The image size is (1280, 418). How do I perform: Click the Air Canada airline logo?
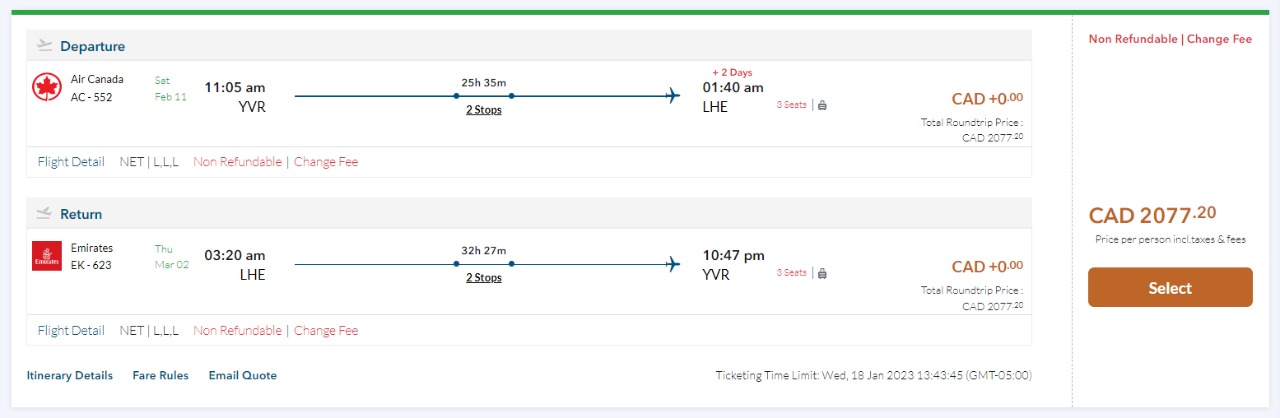pos(47,88)
